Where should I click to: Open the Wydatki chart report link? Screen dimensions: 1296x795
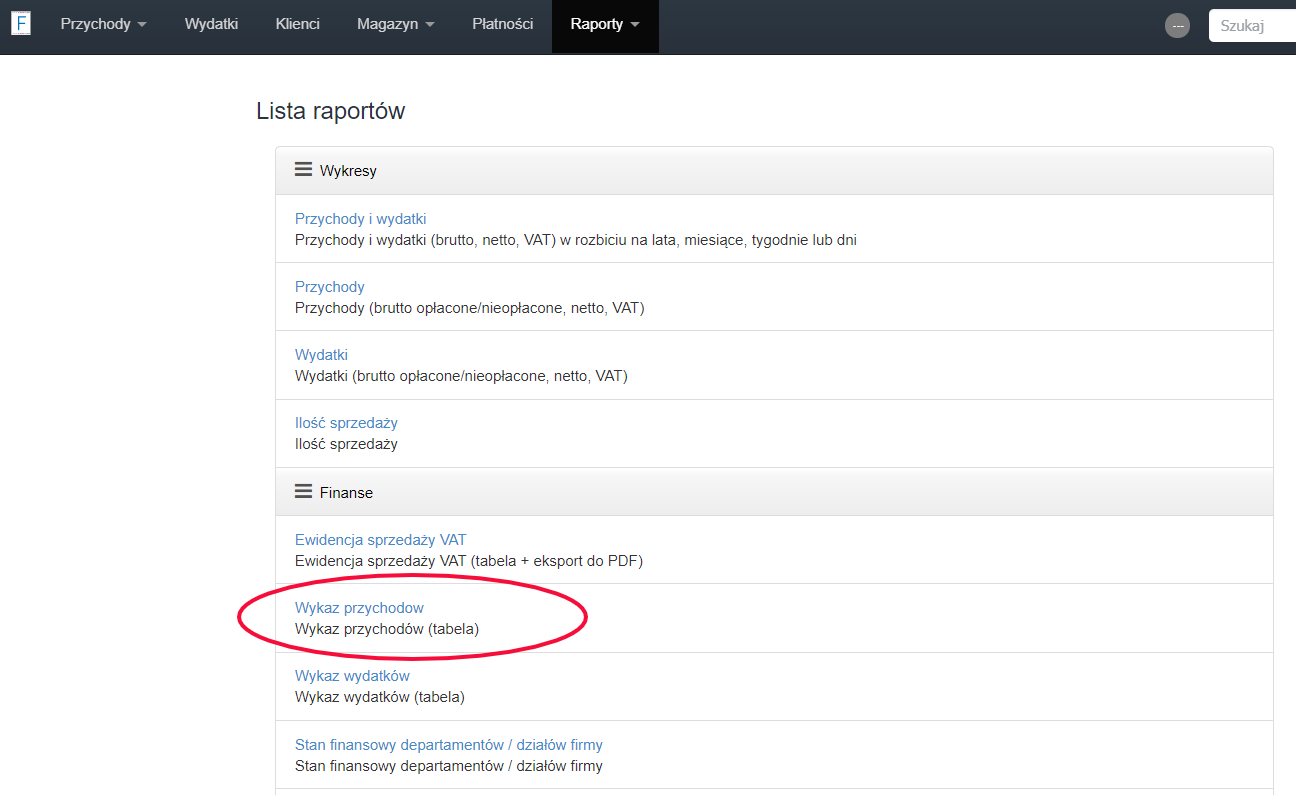click(321, 355)
